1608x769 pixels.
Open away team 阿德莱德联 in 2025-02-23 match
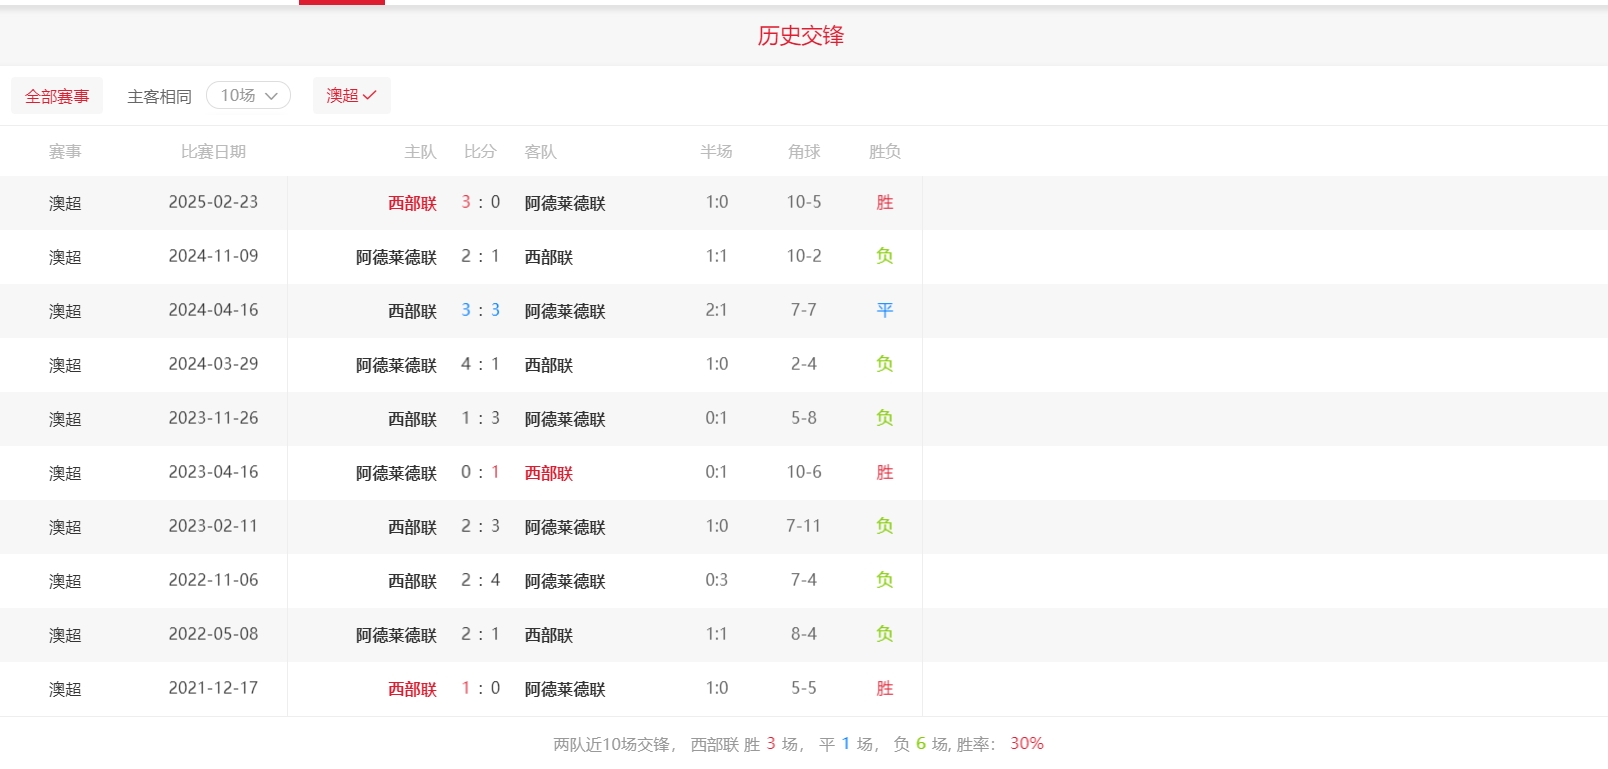(x=565, y=203)
